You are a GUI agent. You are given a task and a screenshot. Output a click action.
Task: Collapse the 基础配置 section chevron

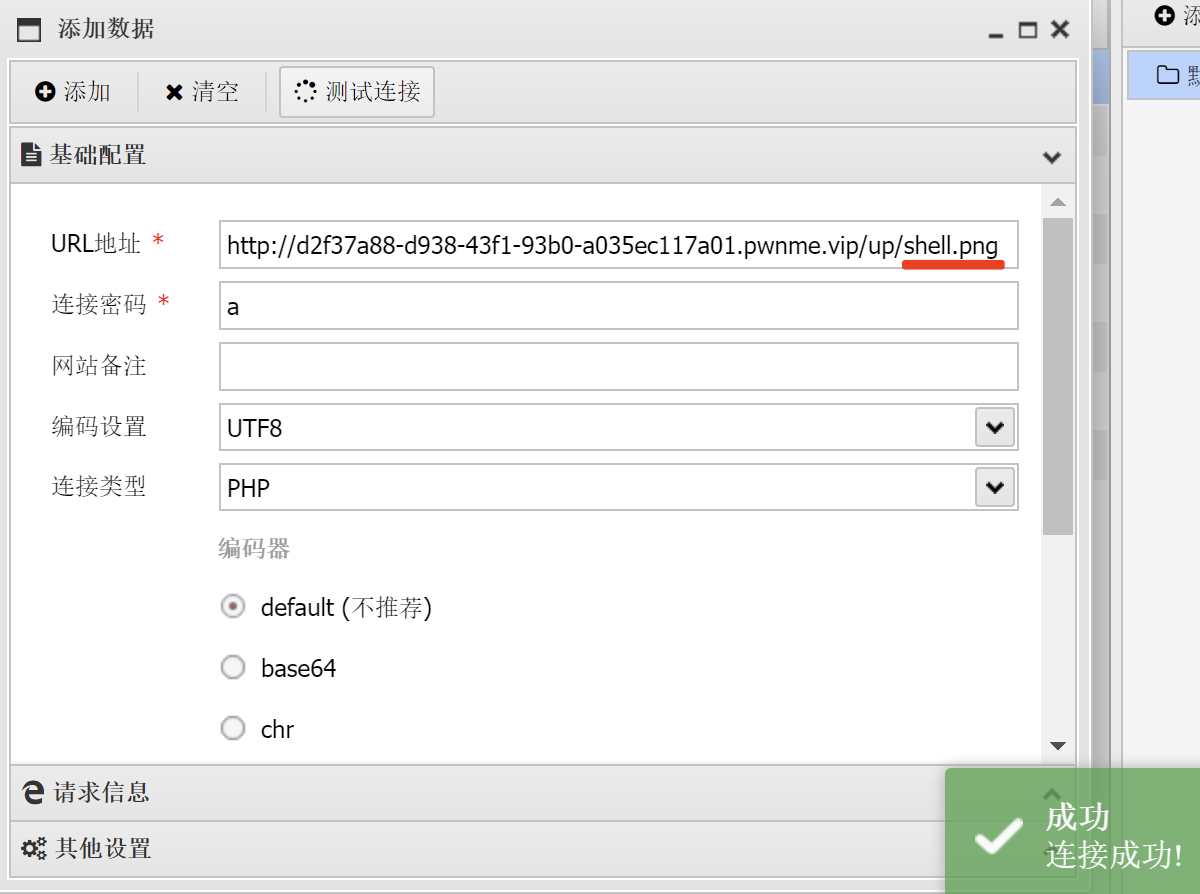[x=1051, y=157]
